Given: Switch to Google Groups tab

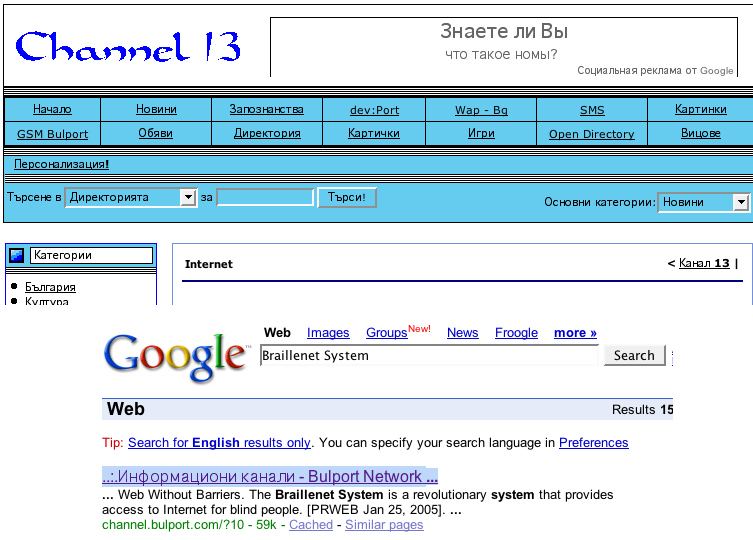Looking at the screenshot, I should (x=387, y=332).
